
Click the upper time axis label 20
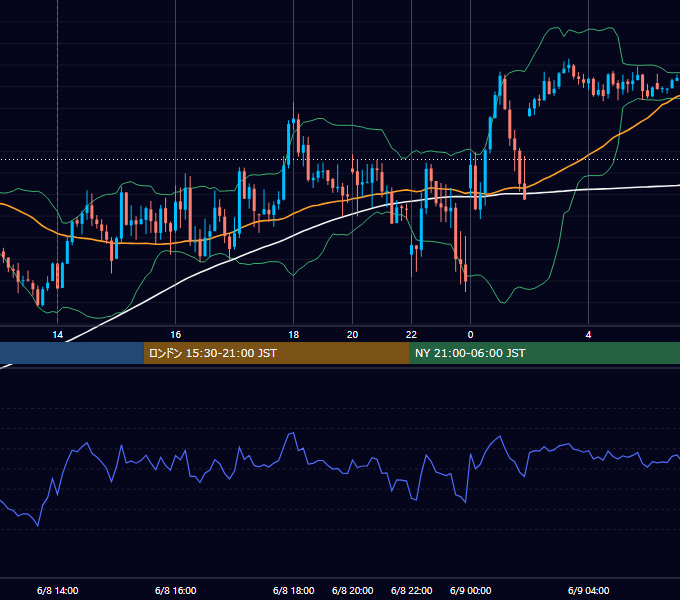pos(353,335)
